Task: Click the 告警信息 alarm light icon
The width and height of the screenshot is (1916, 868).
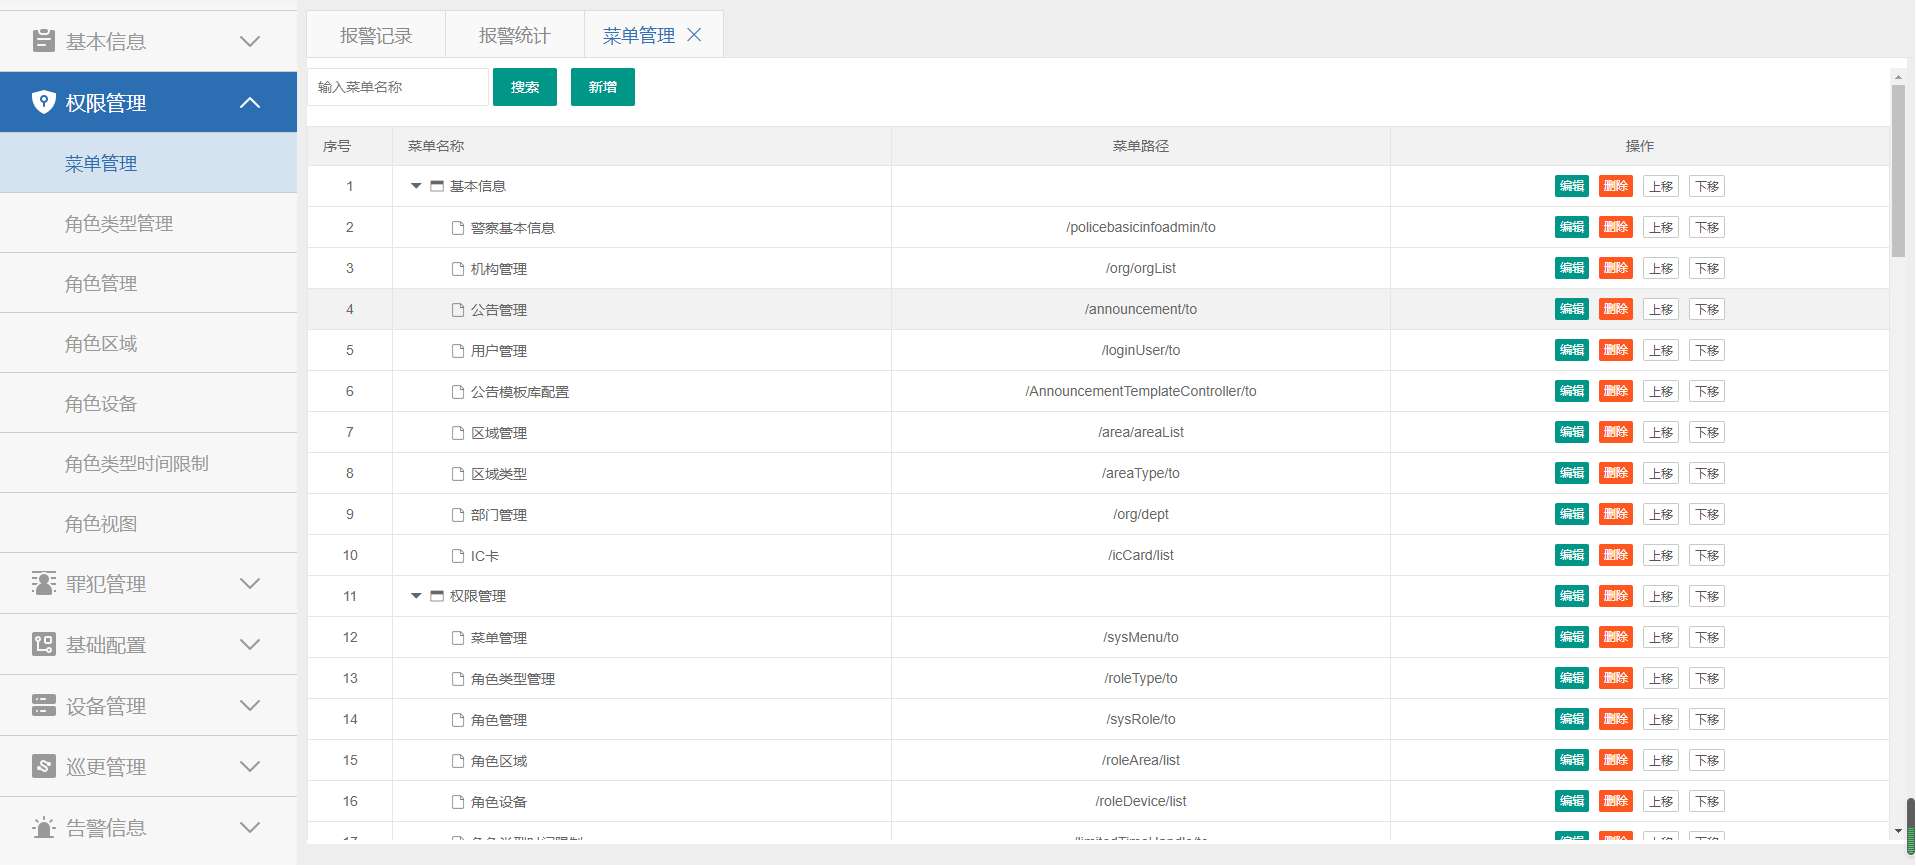Action: coord(44,828)
